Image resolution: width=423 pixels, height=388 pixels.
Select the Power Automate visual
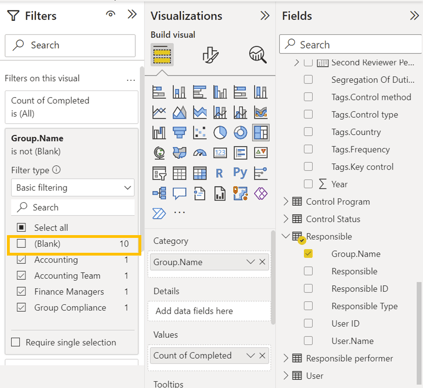[159, 213]
